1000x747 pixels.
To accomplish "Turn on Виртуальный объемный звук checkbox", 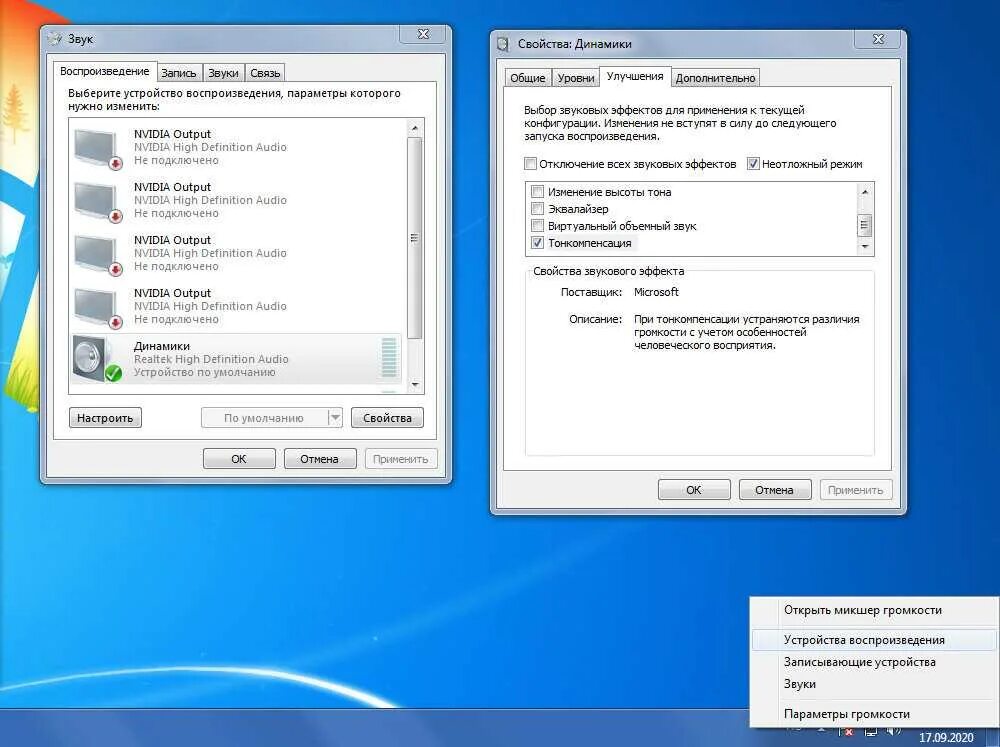I will click(538, 225).
